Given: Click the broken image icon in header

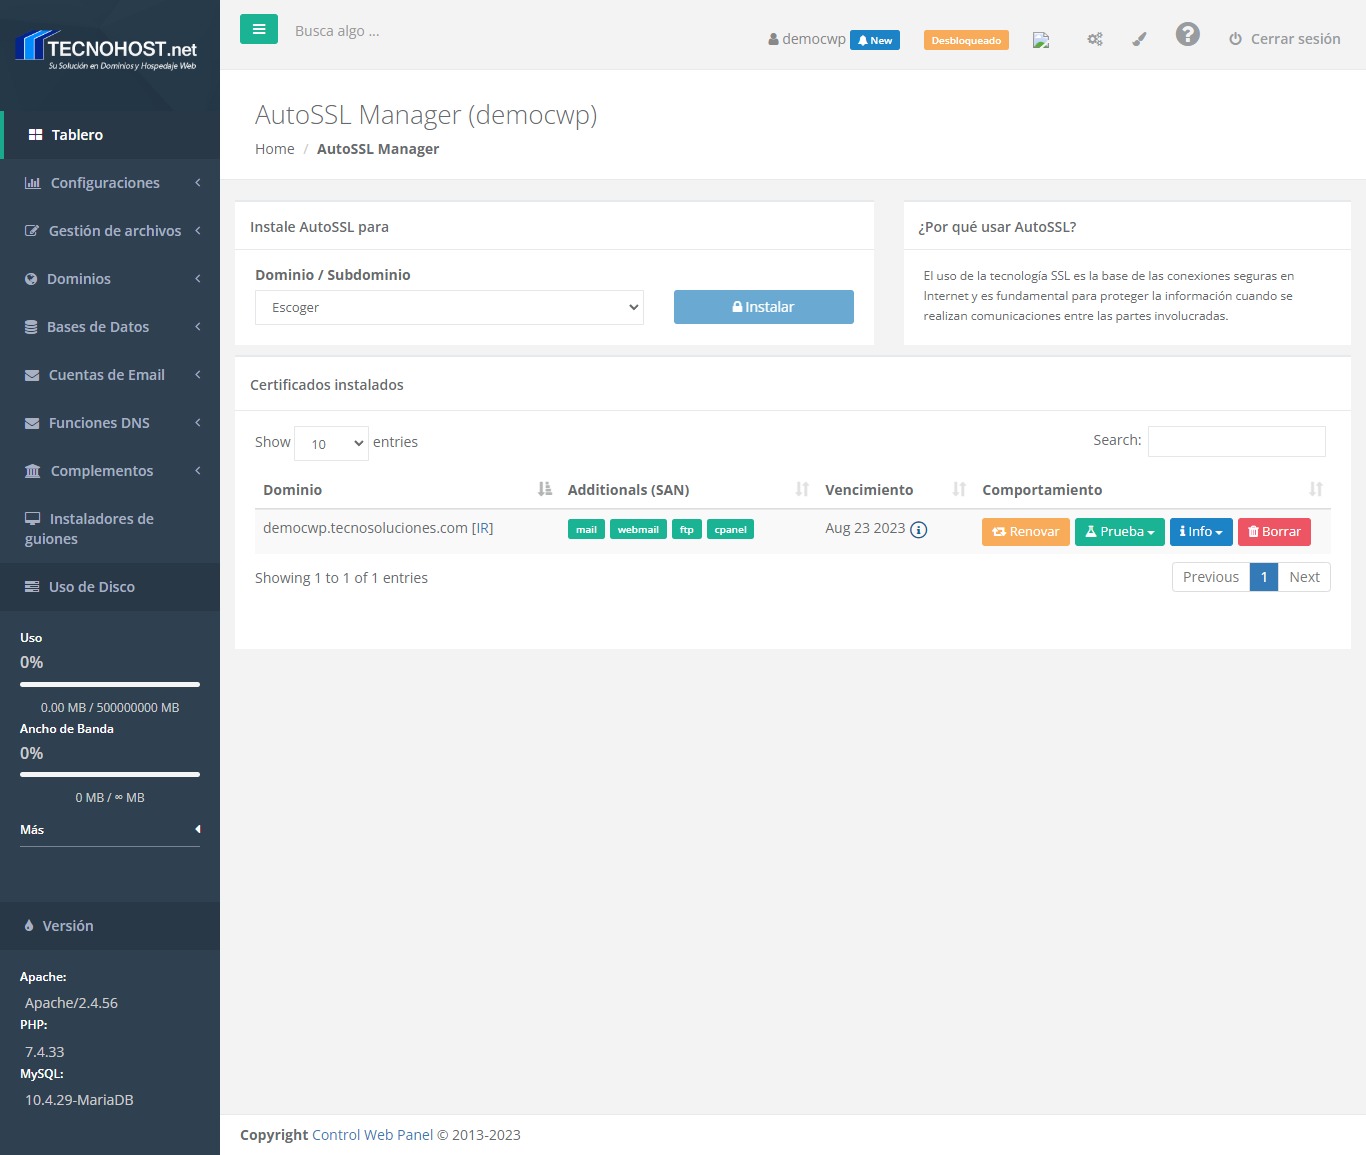Looking at the screenshot, I should pyautogui.click(x=1041, y=40).
